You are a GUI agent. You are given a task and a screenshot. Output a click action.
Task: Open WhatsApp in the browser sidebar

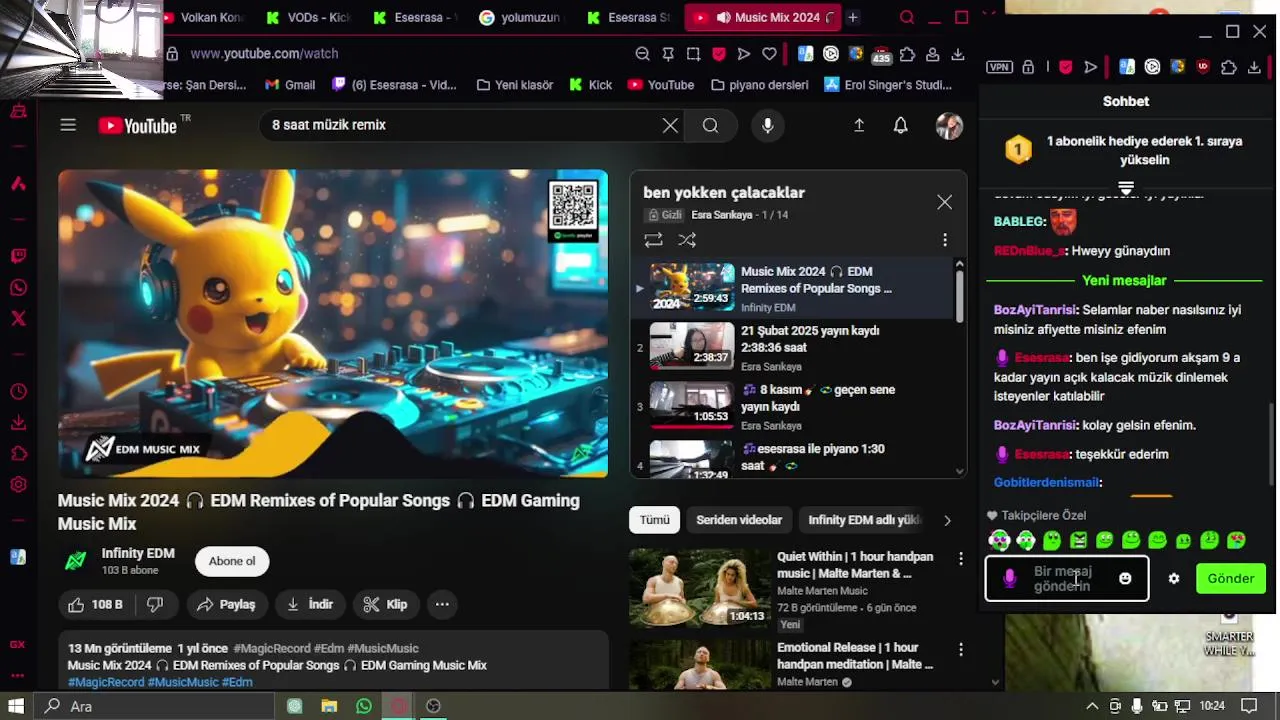[18, 288]
